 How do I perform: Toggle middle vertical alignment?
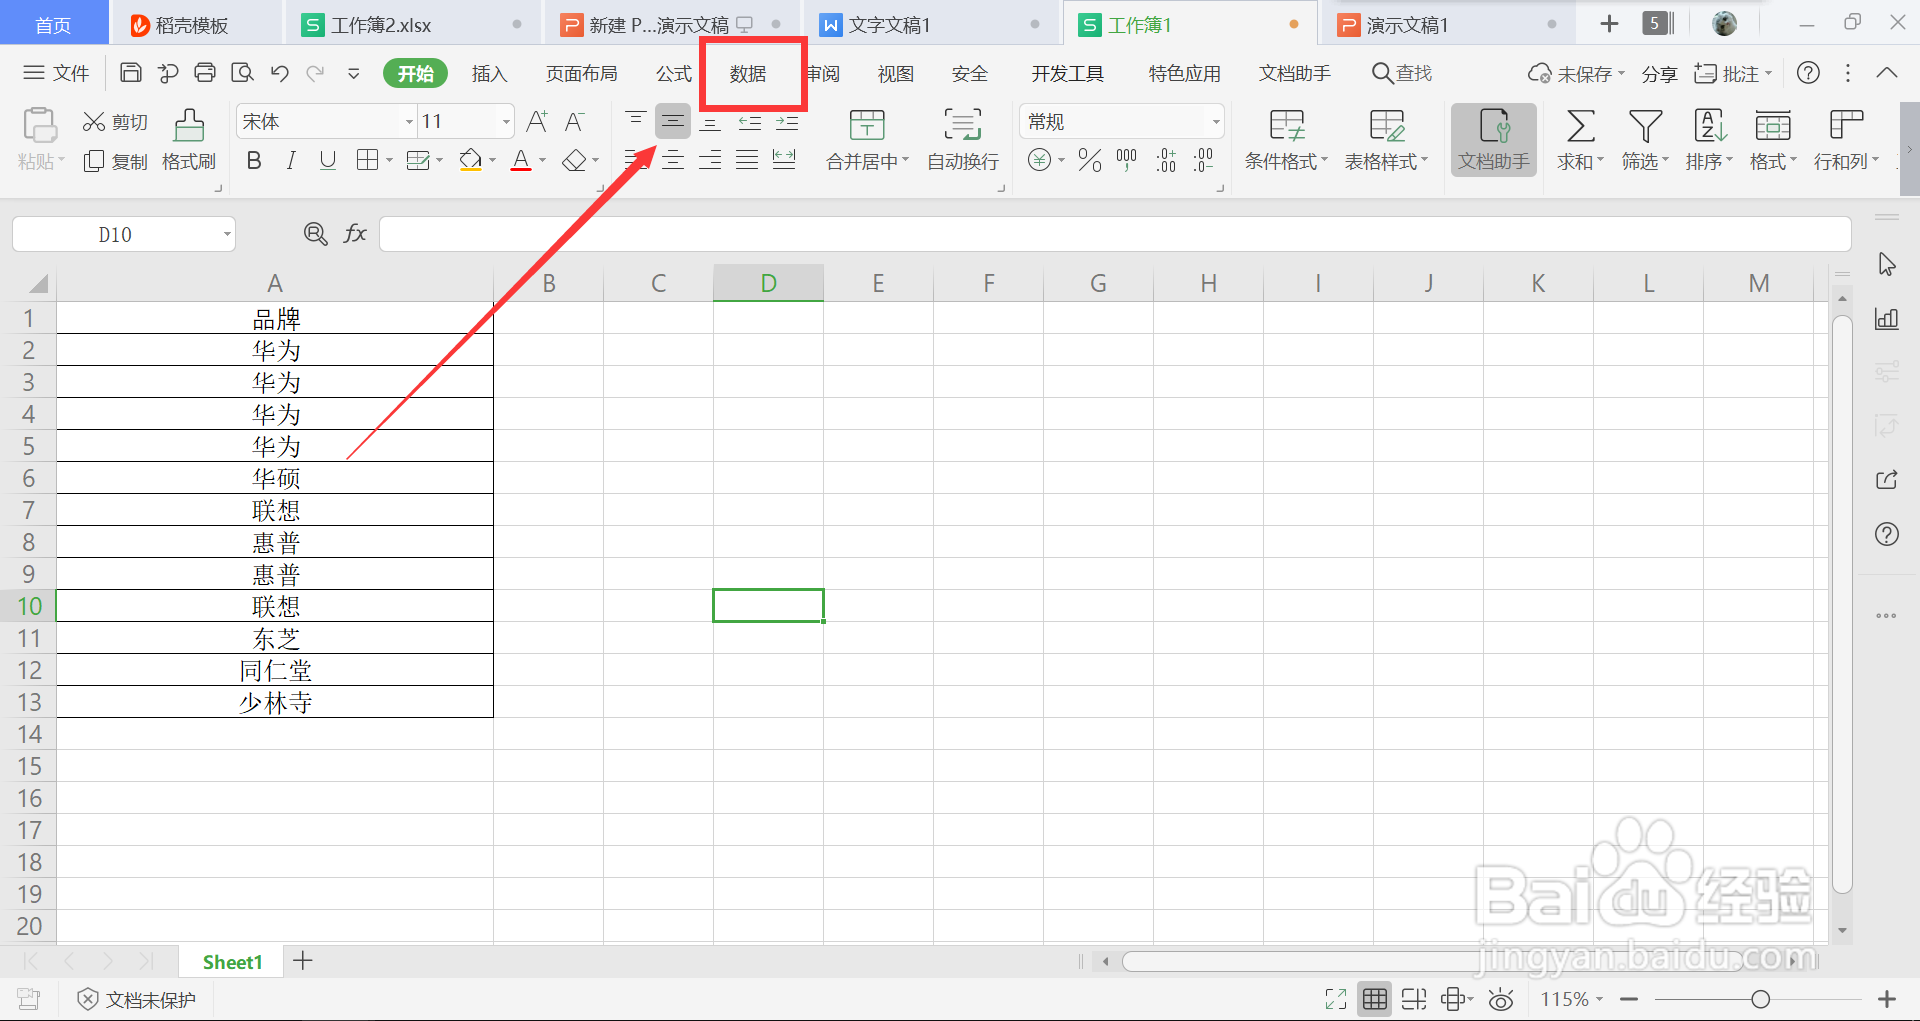[x=673, y=122]
